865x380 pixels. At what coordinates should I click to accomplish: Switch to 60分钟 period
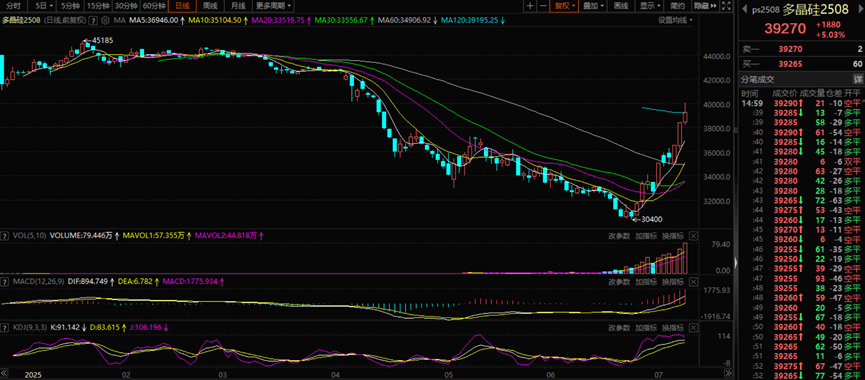point(154,6)
